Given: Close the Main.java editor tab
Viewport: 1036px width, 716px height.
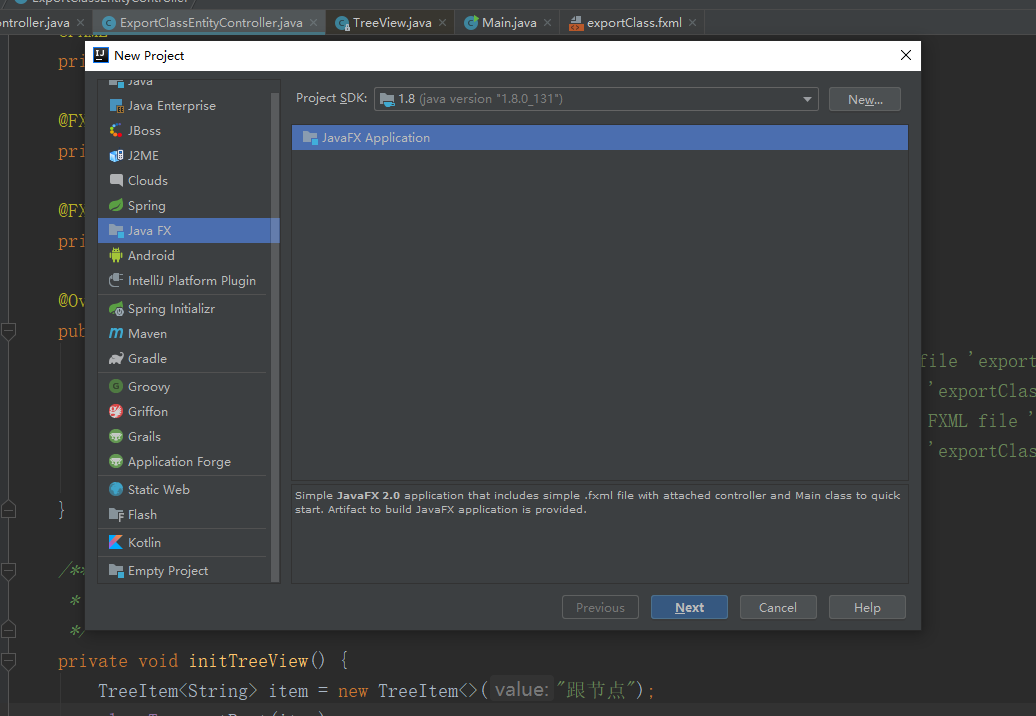Looking at the screenshot, I should click(547, 22).
